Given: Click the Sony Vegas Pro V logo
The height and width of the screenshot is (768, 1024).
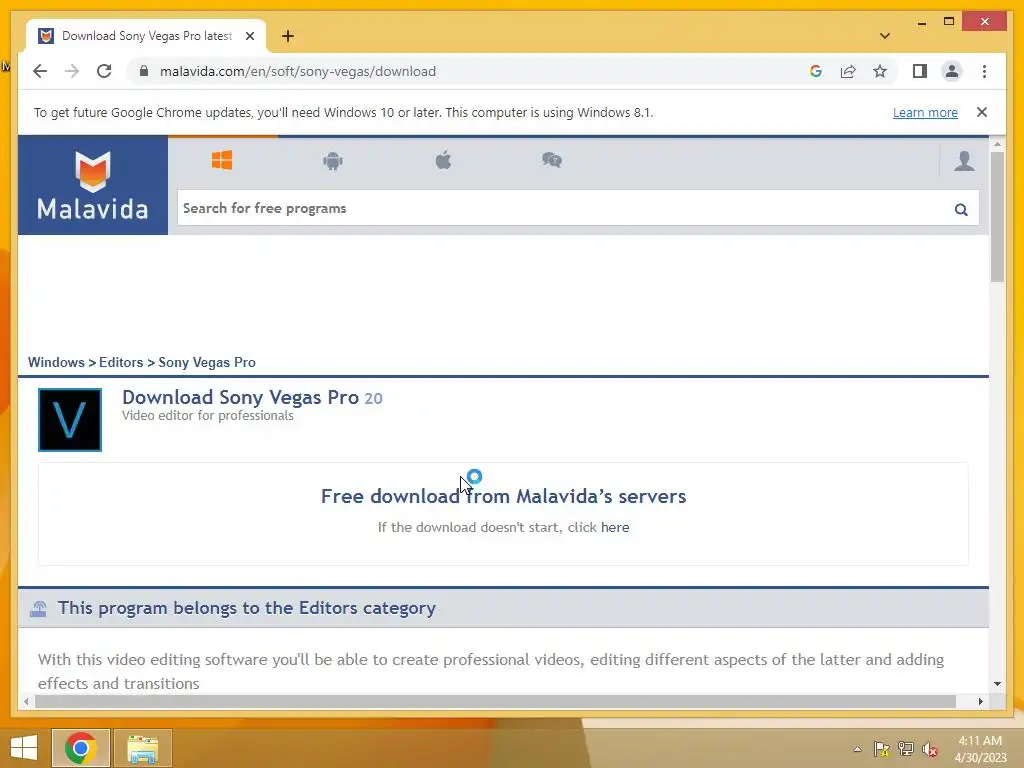Looking at the screenshot, I should pos(70,420).
